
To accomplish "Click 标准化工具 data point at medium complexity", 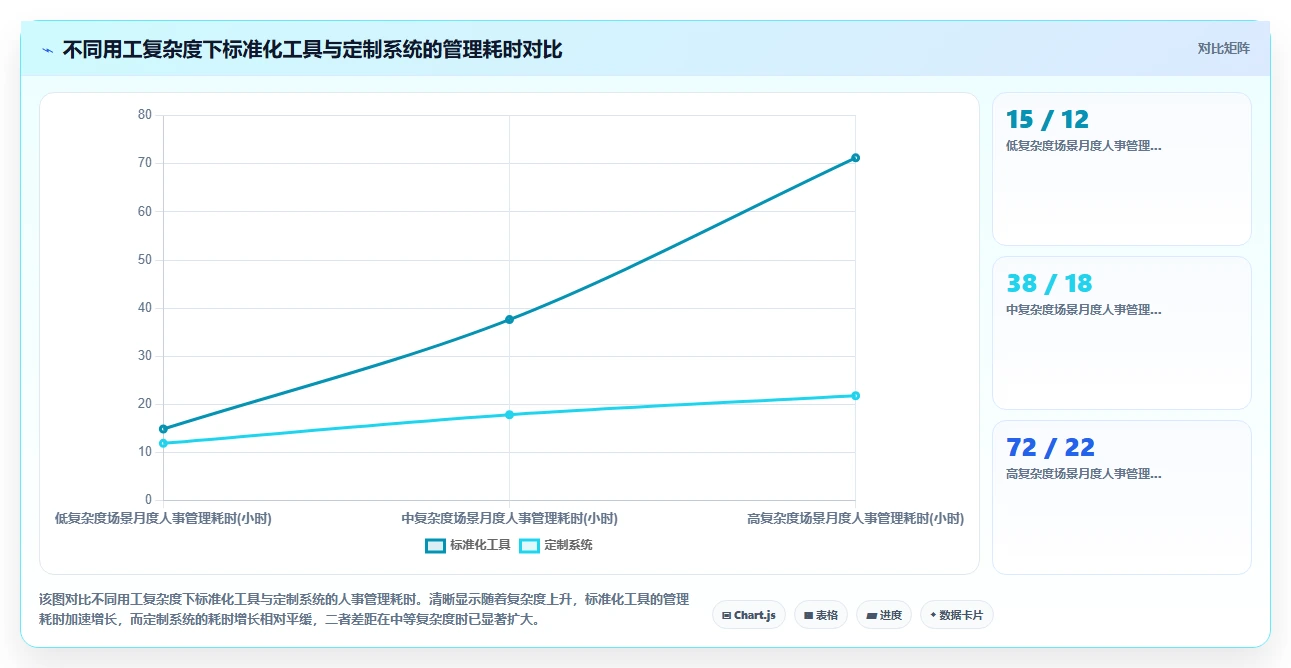I will 509,320.
